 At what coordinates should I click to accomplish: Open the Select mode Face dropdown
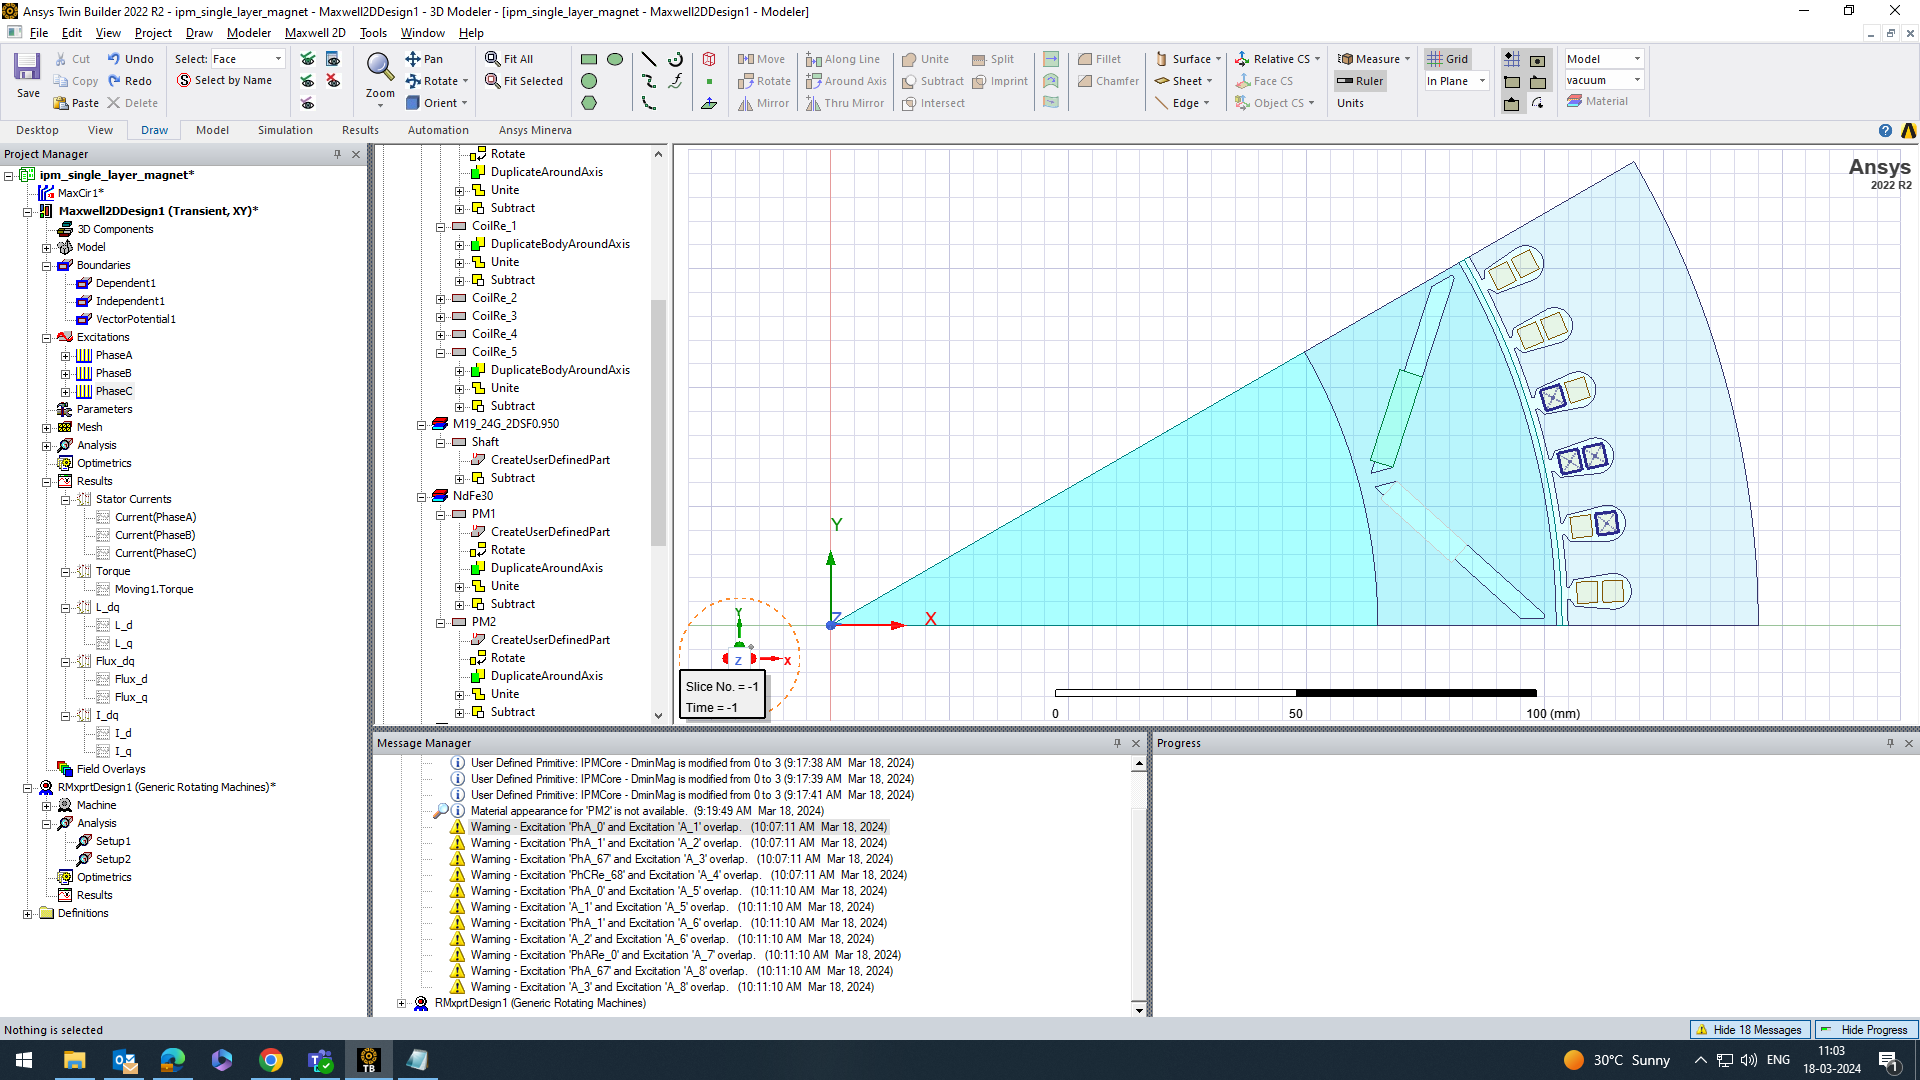point(278,60)
